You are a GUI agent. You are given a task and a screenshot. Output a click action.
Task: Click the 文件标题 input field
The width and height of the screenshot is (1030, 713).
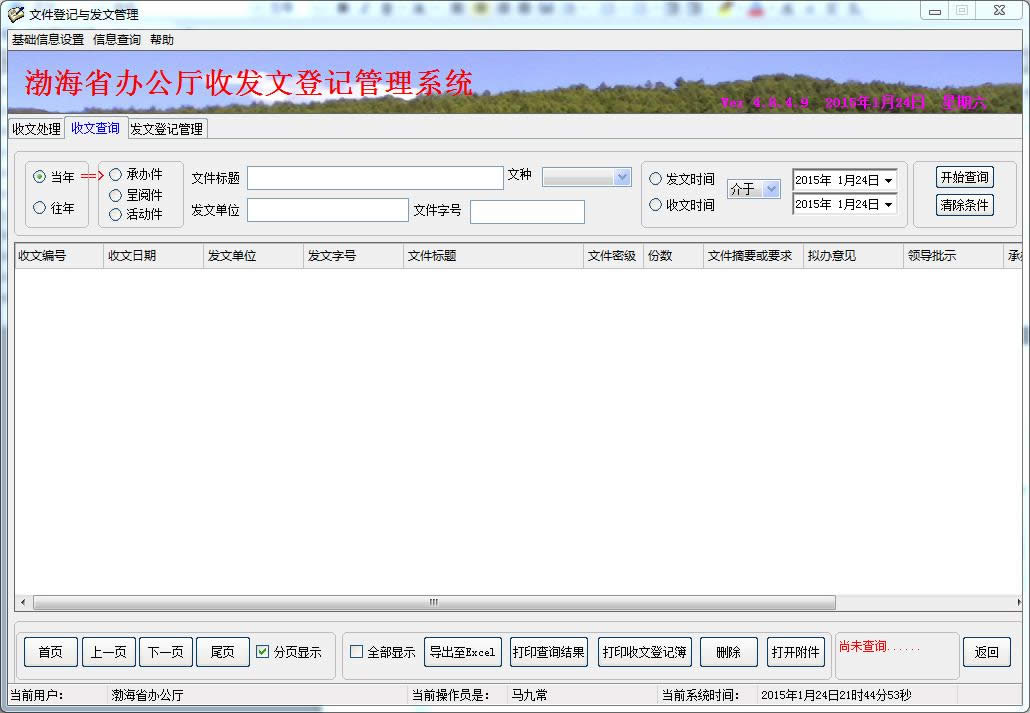[375, 178]
